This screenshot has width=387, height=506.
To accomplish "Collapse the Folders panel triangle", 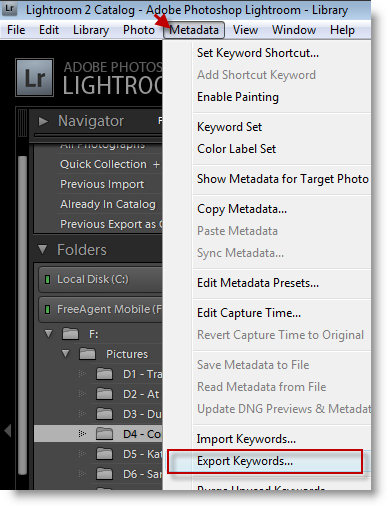I will (43, 250).
